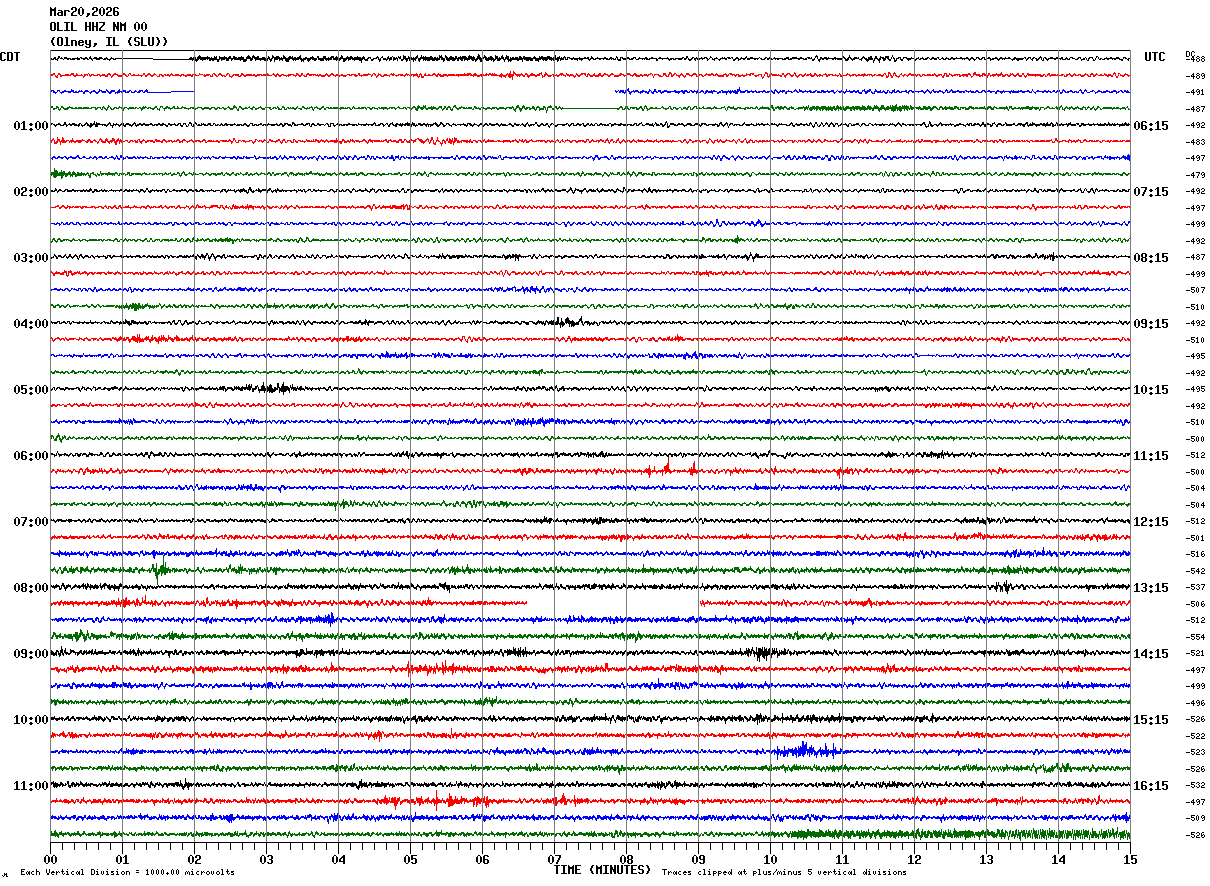Image resolution: width=1210 pixels, height=886 pixels.
Task: Select the 02:00 CDT time label
Action: 31,192
